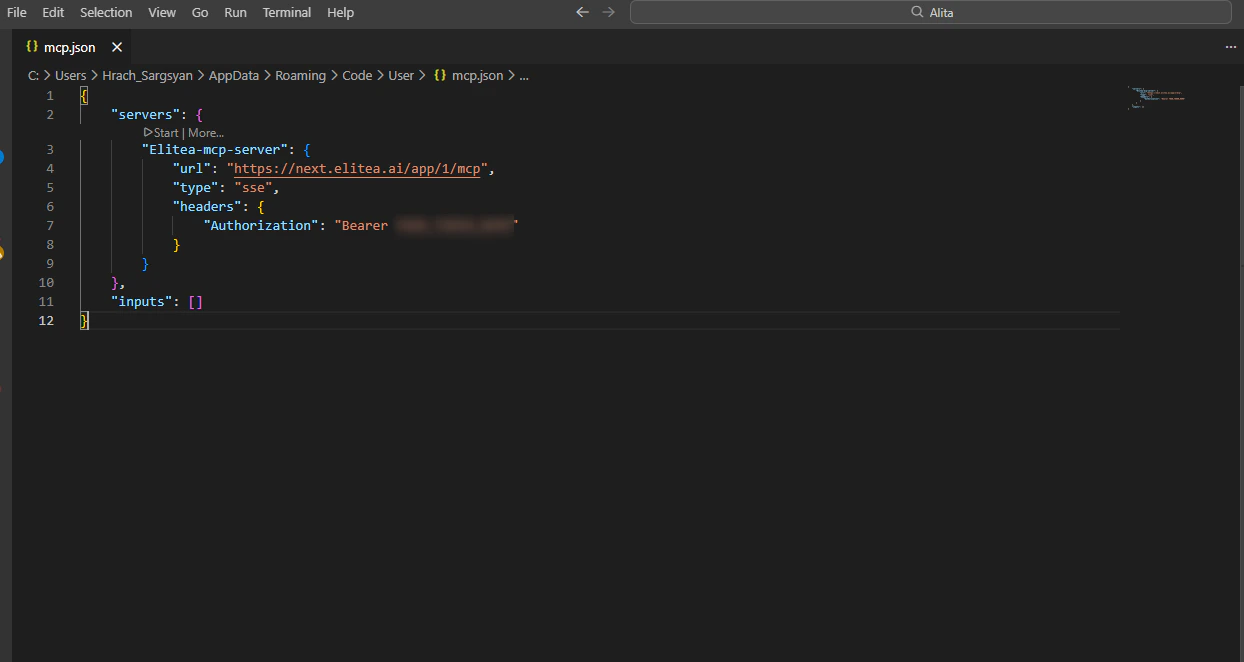Image resolution: width=1244 pixels, height=662 pixels.
Task: Open the More Actions "..." editor icon
Action: pos(1230,46)
